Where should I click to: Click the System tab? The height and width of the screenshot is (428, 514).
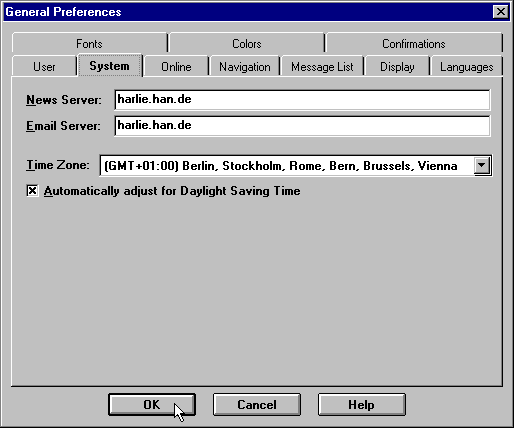tap(109, 66)
